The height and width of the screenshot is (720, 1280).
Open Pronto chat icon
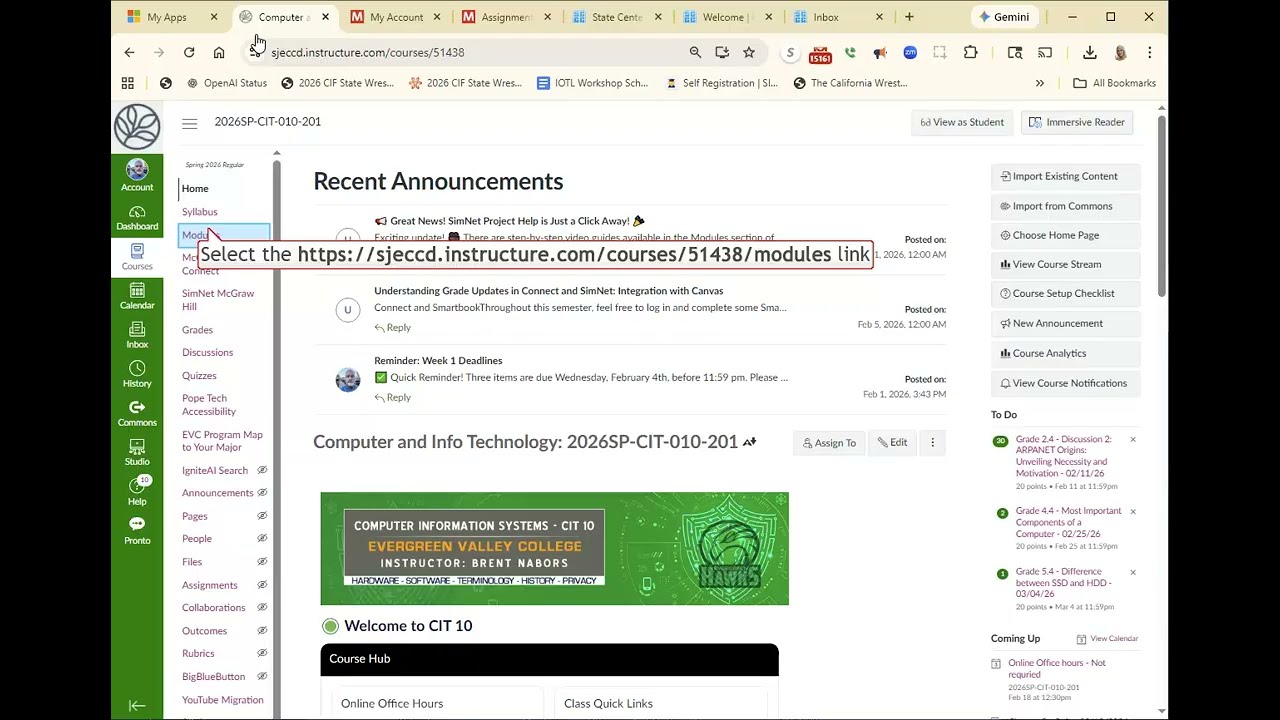tap(137, 530)
